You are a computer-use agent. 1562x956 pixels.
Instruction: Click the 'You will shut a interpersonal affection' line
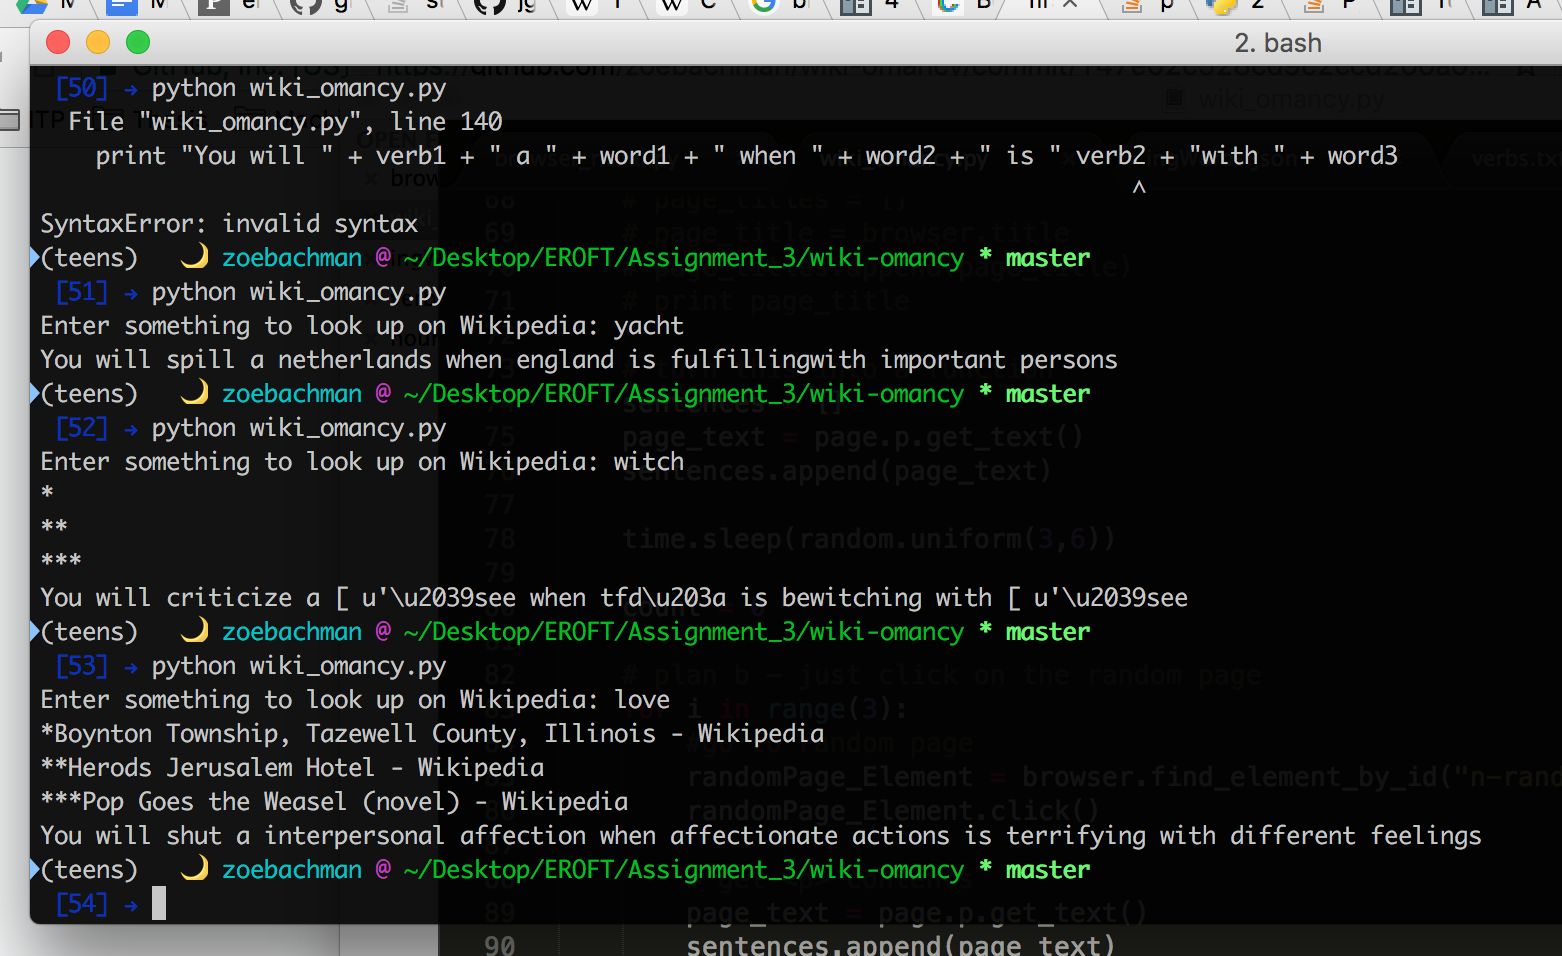coord(761,836)
